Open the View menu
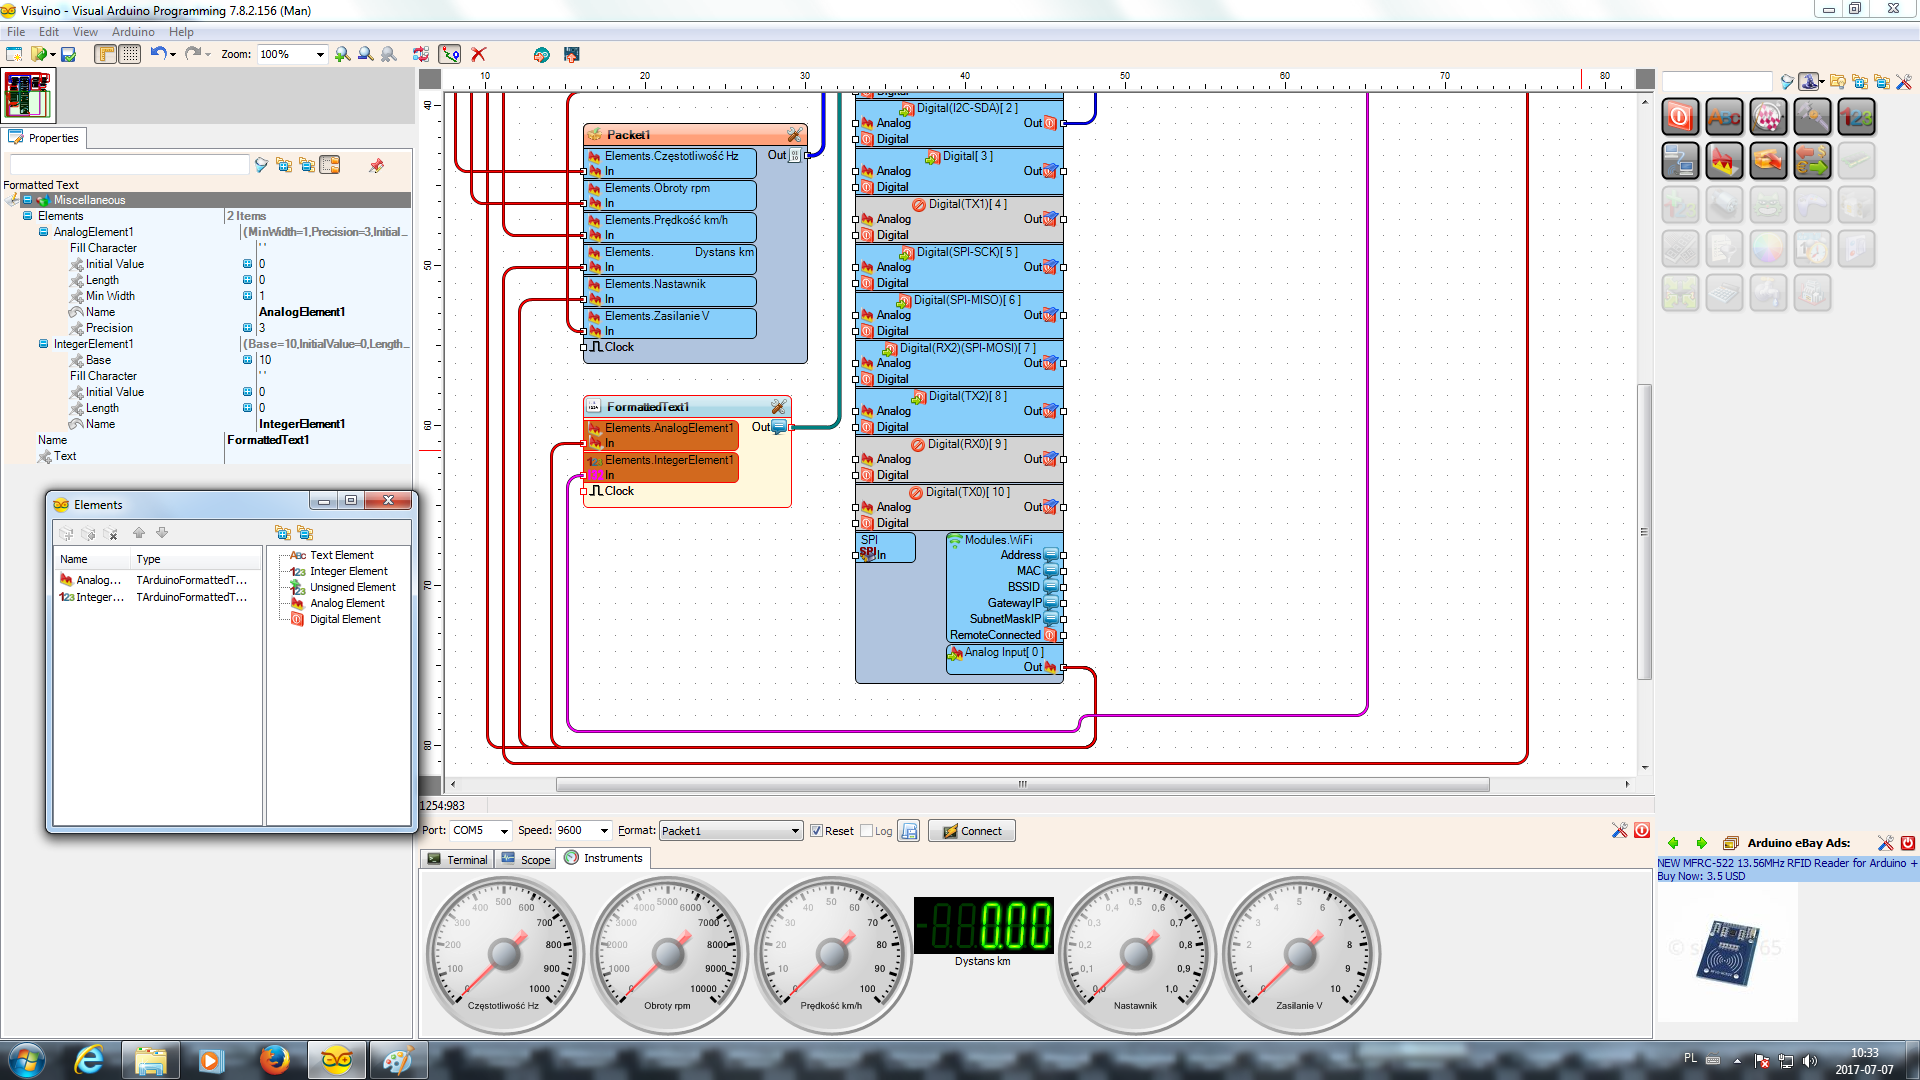 [x=86, y=32]
